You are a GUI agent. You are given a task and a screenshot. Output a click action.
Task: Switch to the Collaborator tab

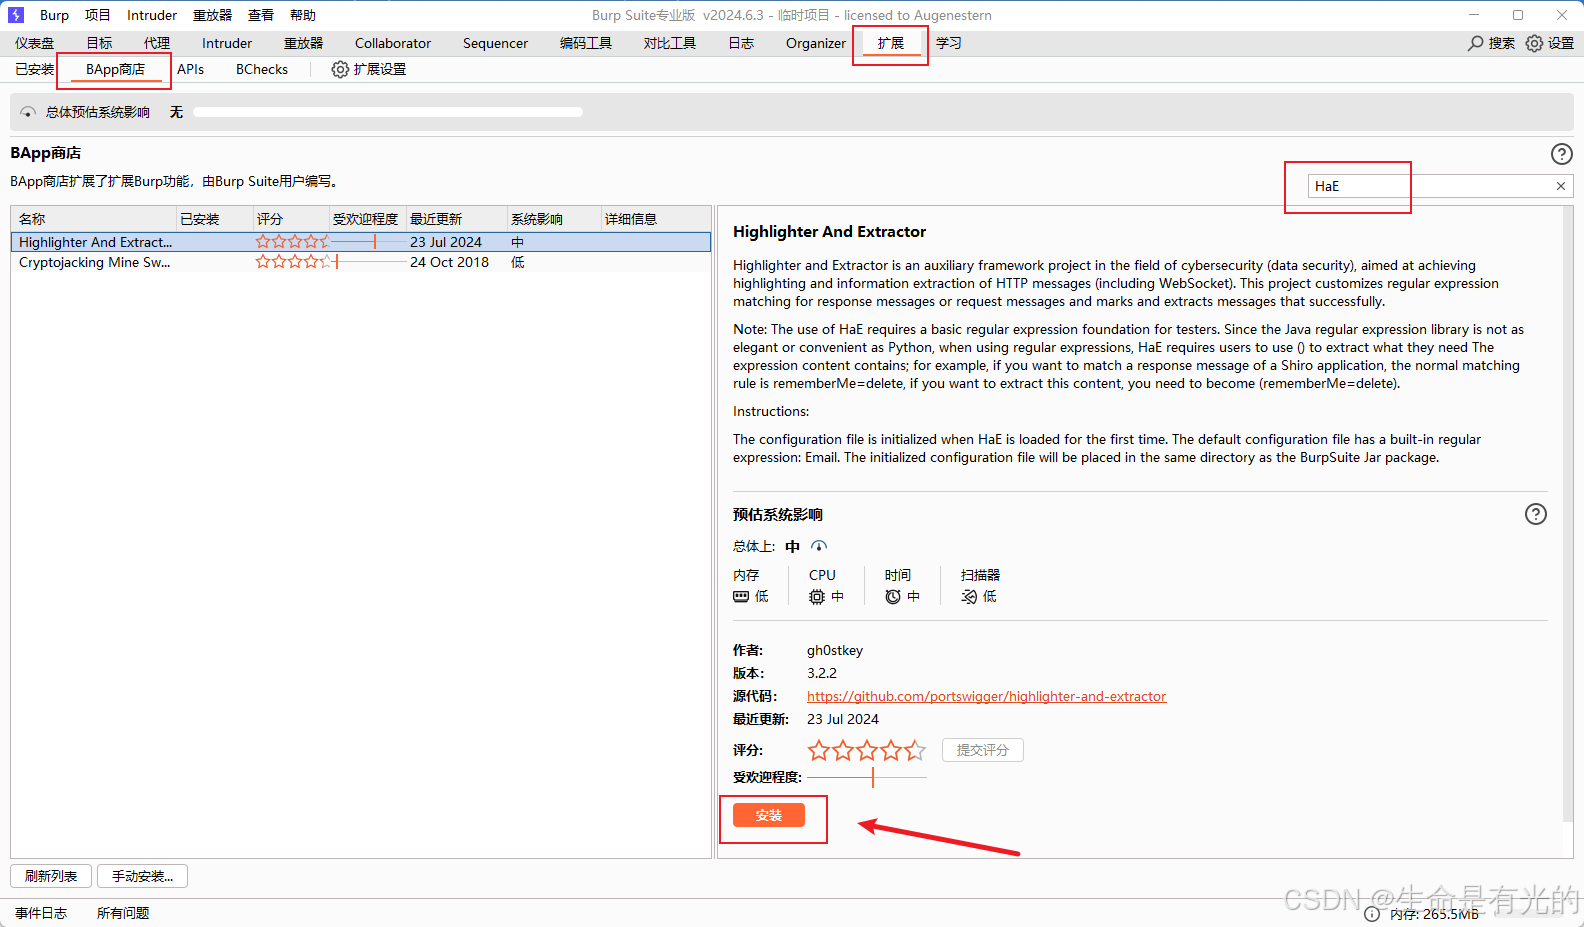pos(392,43)
